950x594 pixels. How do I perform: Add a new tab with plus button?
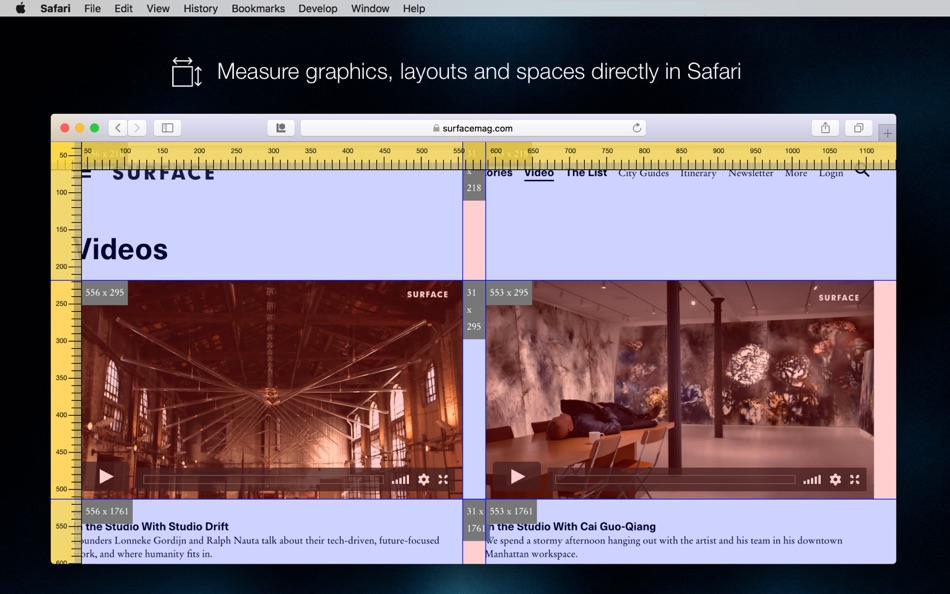887,133
